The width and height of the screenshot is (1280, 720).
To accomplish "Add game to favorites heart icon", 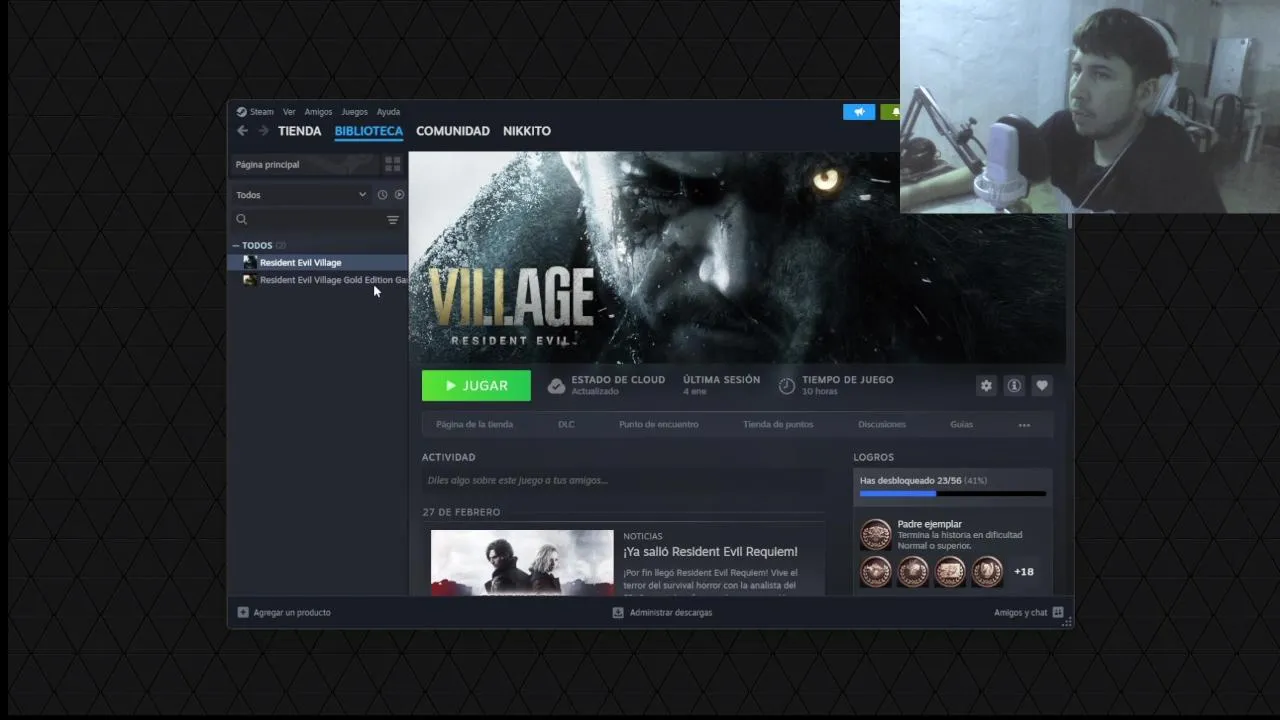I will point(1042,386).
